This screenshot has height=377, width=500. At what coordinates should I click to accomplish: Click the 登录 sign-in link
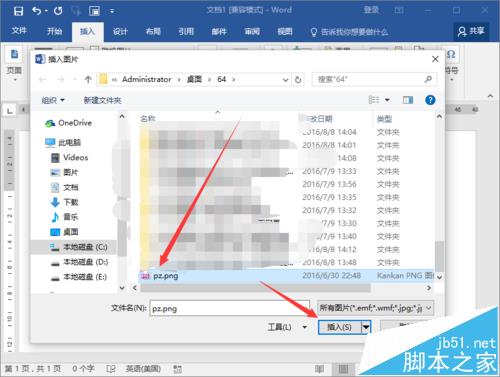(371, 10)
